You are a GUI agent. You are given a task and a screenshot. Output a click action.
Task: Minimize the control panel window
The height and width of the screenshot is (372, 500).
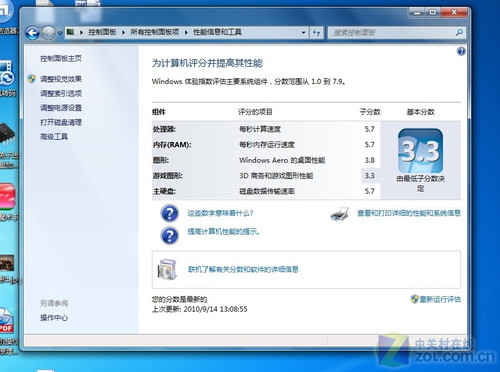pos(416,12)
